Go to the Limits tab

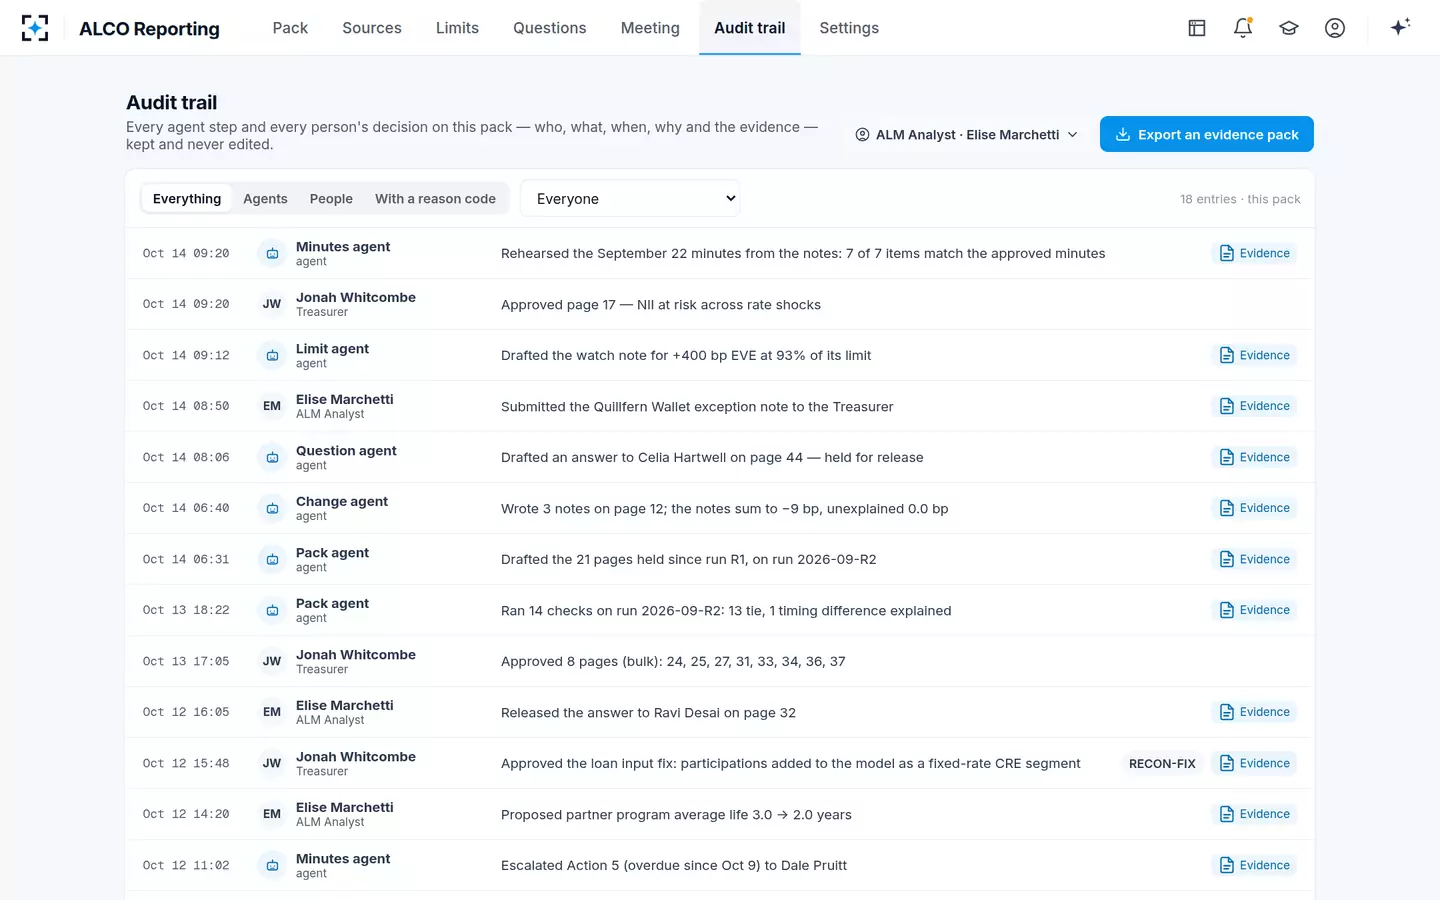pos(457,28)
